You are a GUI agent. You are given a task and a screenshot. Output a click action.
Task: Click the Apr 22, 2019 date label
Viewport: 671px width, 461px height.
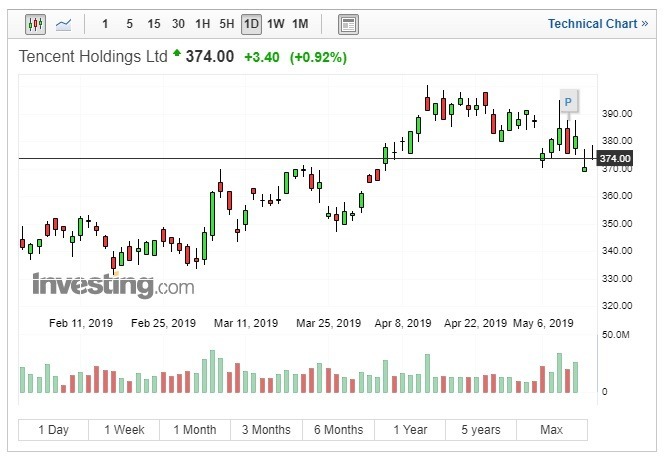pyautogui.click(x=475, y=323)
